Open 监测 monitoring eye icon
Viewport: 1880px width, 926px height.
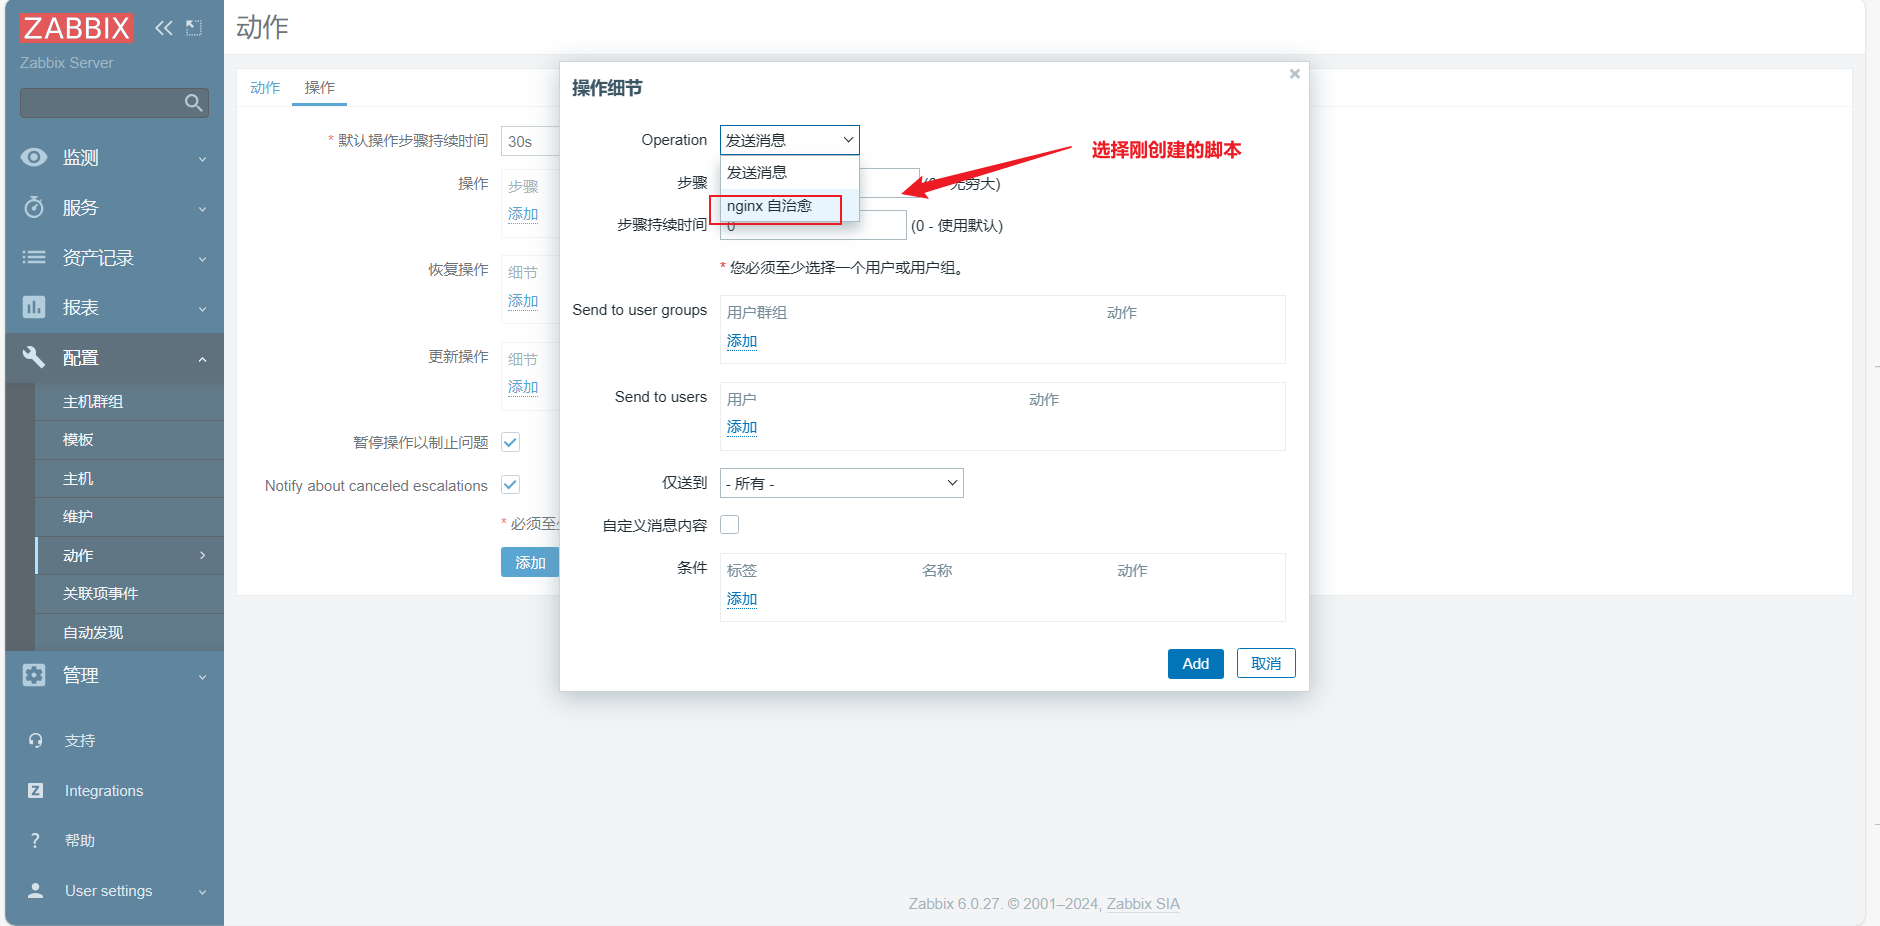(34, 157)
